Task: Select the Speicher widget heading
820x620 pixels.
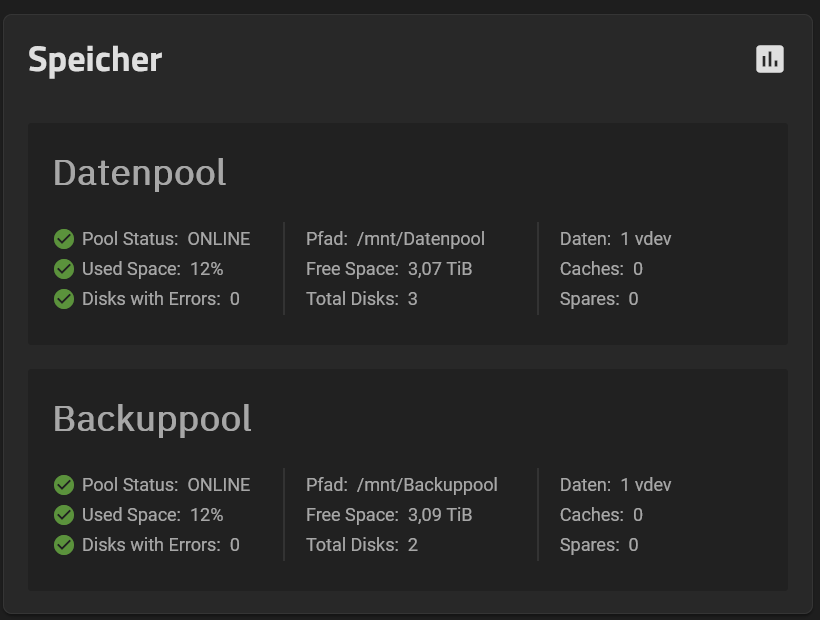Action: [x=95, y=60]
